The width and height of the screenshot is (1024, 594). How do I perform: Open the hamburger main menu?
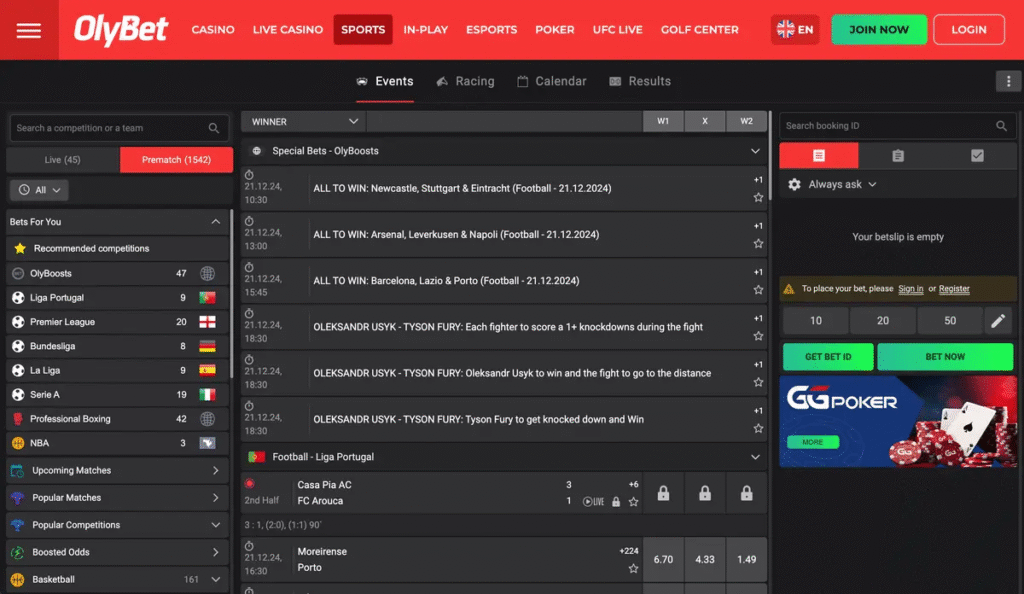29,30
